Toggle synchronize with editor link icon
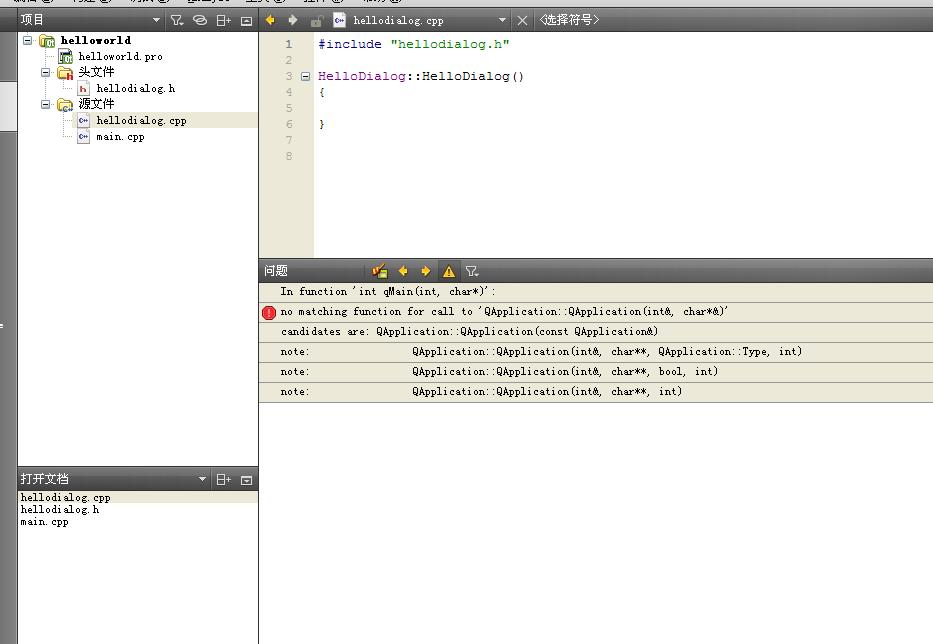 tap(200, 20)
